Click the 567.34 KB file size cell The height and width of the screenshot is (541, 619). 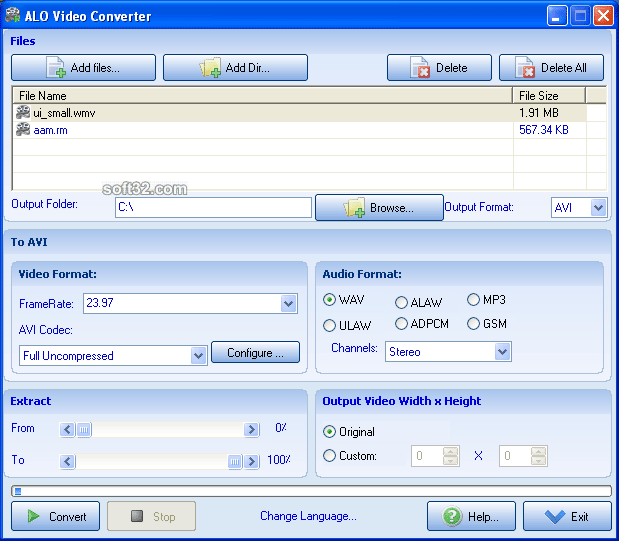point(544,130)
